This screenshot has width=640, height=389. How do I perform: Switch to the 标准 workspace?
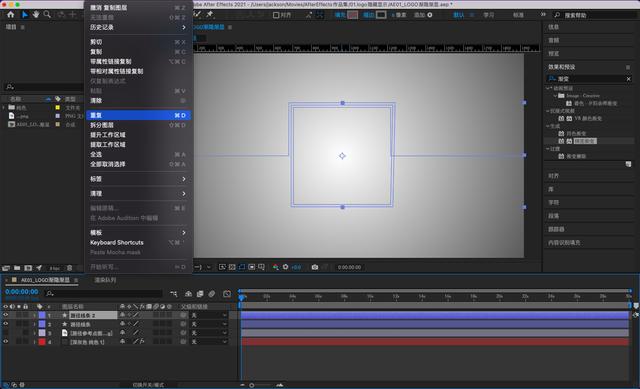pyautogui.click(x=518, y=15)
